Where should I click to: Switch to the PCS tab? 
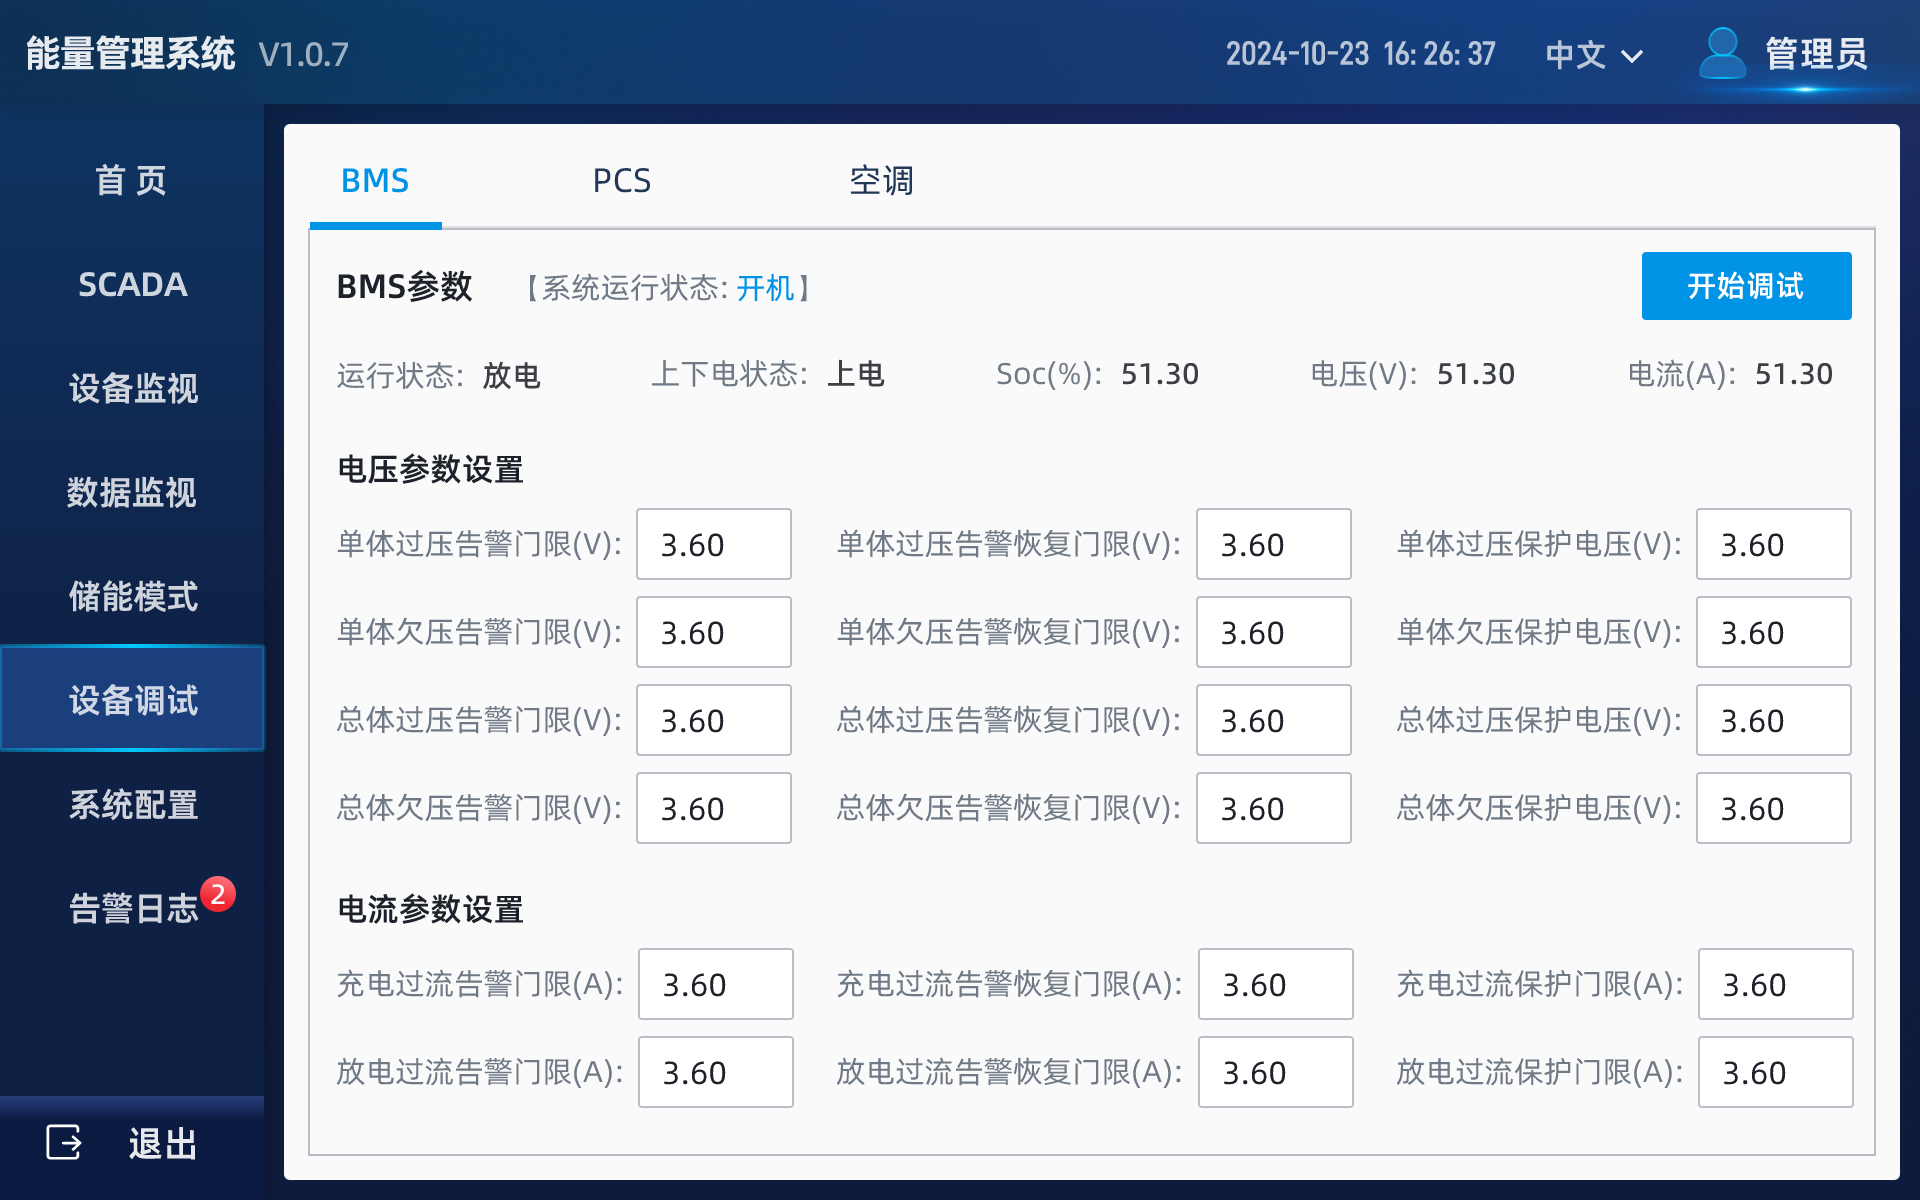pyautogui.click(x=622, y=181)
